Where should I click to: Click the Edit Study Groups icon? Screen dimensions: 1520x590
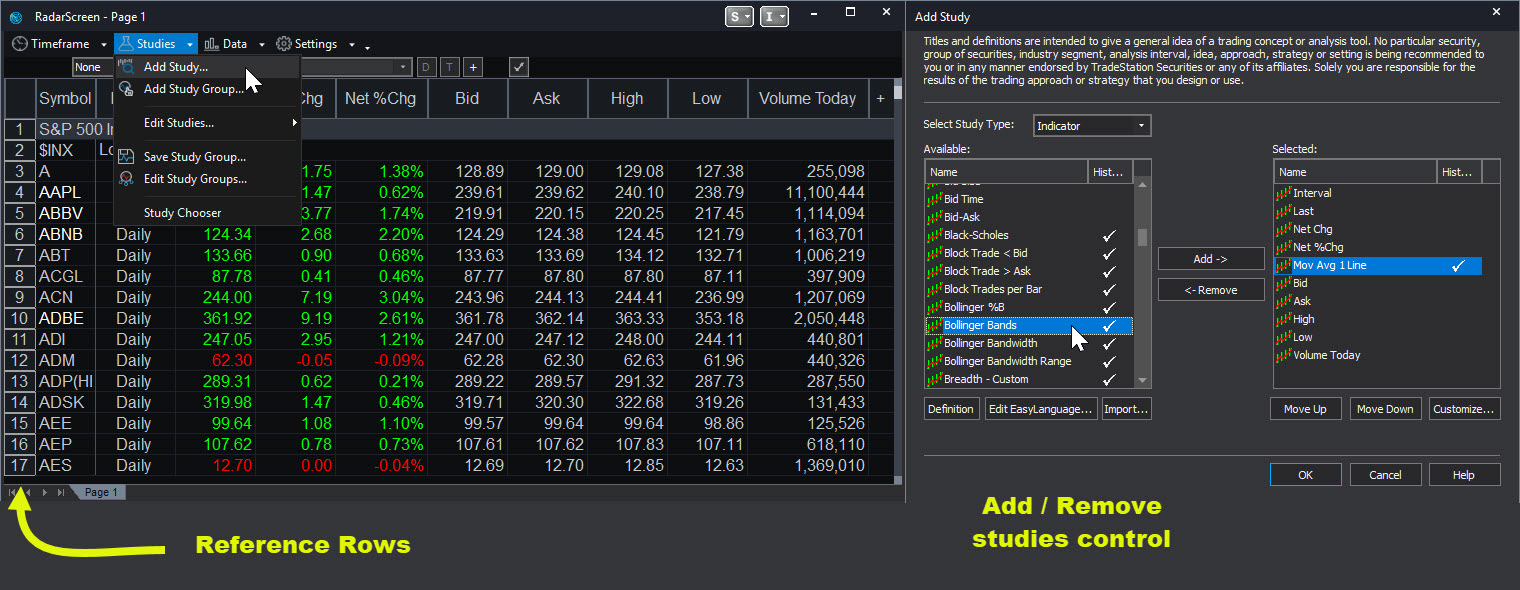point(127,179)
